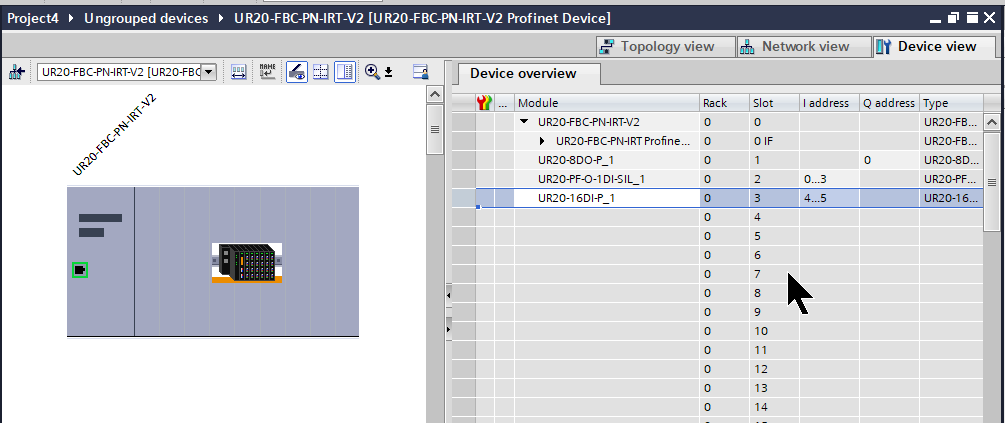Click the Q address column header

coord(889,103)
